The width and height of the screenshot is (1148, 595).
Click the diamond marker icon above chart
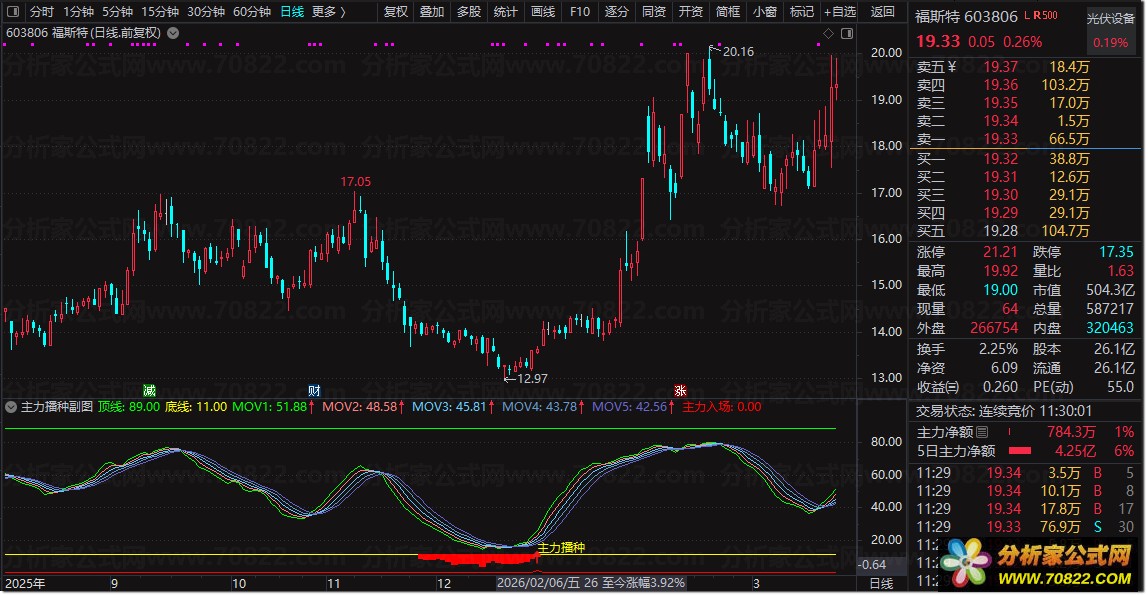[x=827, y=34]
